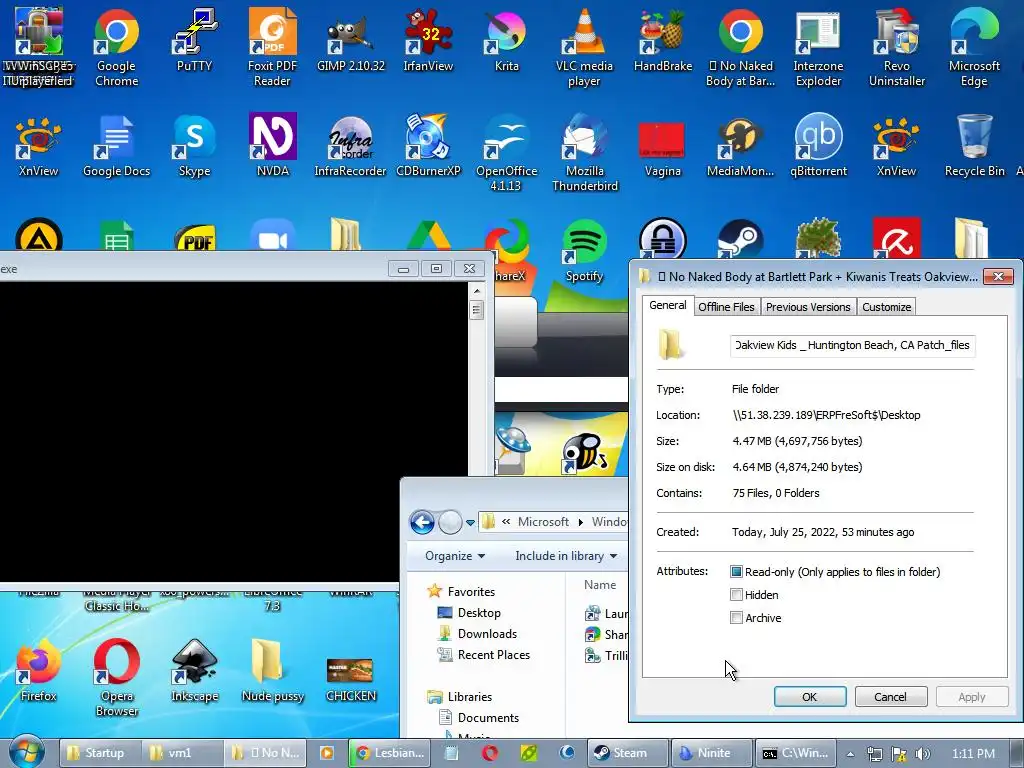Open the Organize menu in Explorer
This screenshot has width=1024, height=768.
point(455,556)
